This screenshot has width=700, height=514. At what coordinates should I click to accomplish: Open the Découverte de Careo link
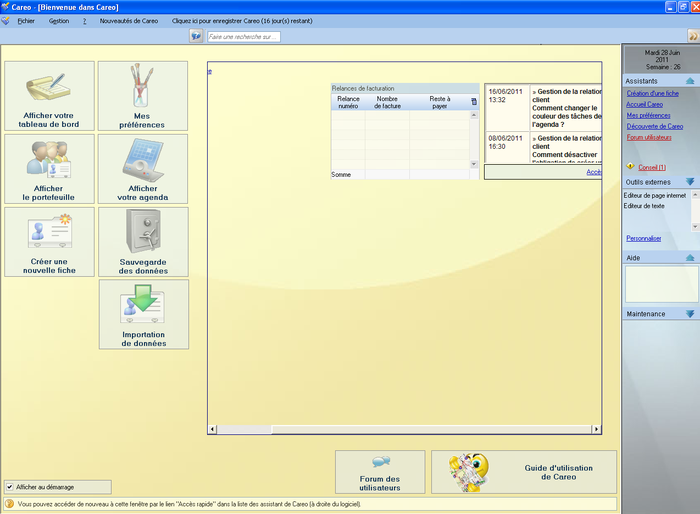654,126
